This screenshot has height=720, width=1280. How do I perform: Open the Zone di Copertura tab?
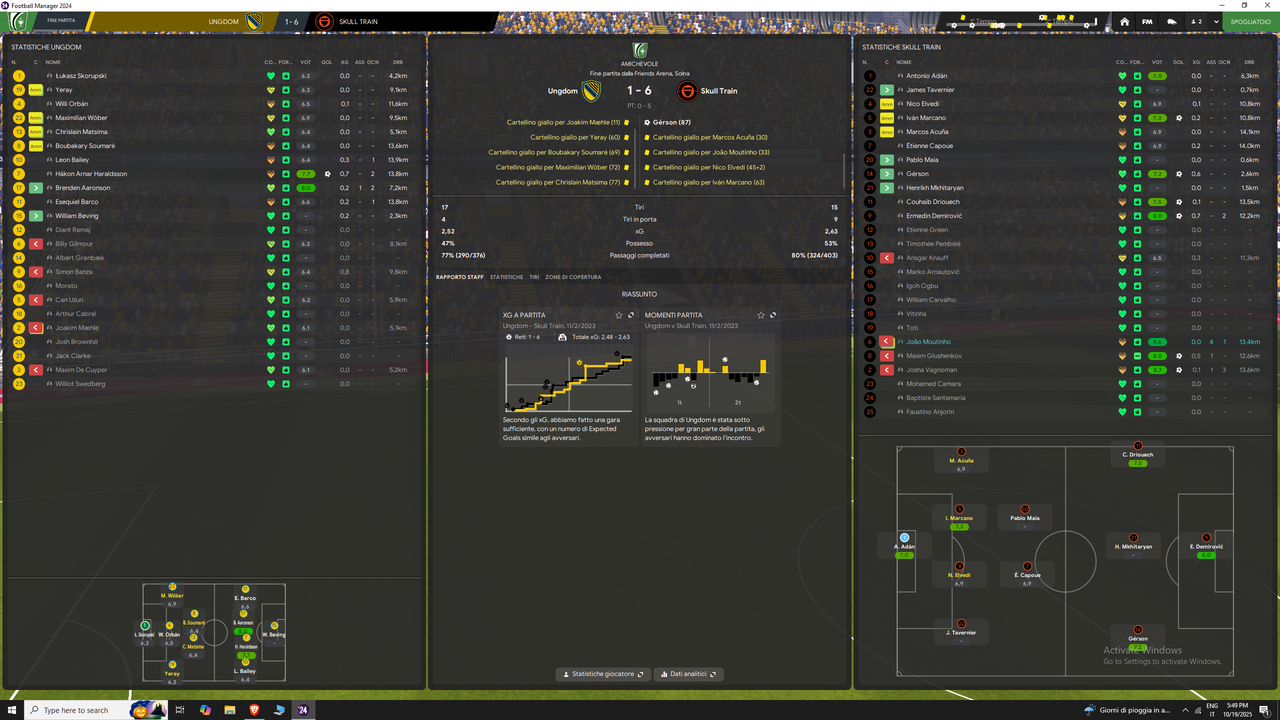coord(573,277)
